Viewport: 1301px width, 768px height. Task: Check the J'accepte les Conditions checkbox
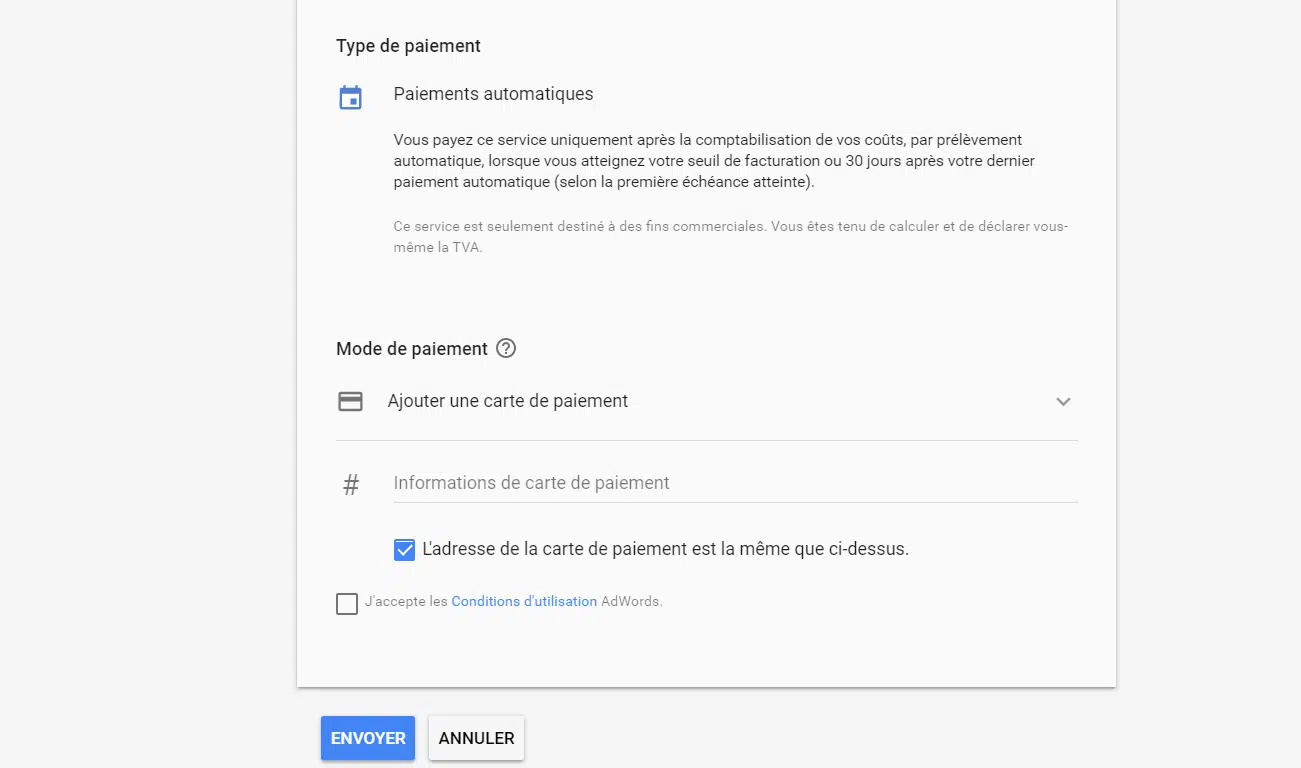pos(347,603)
